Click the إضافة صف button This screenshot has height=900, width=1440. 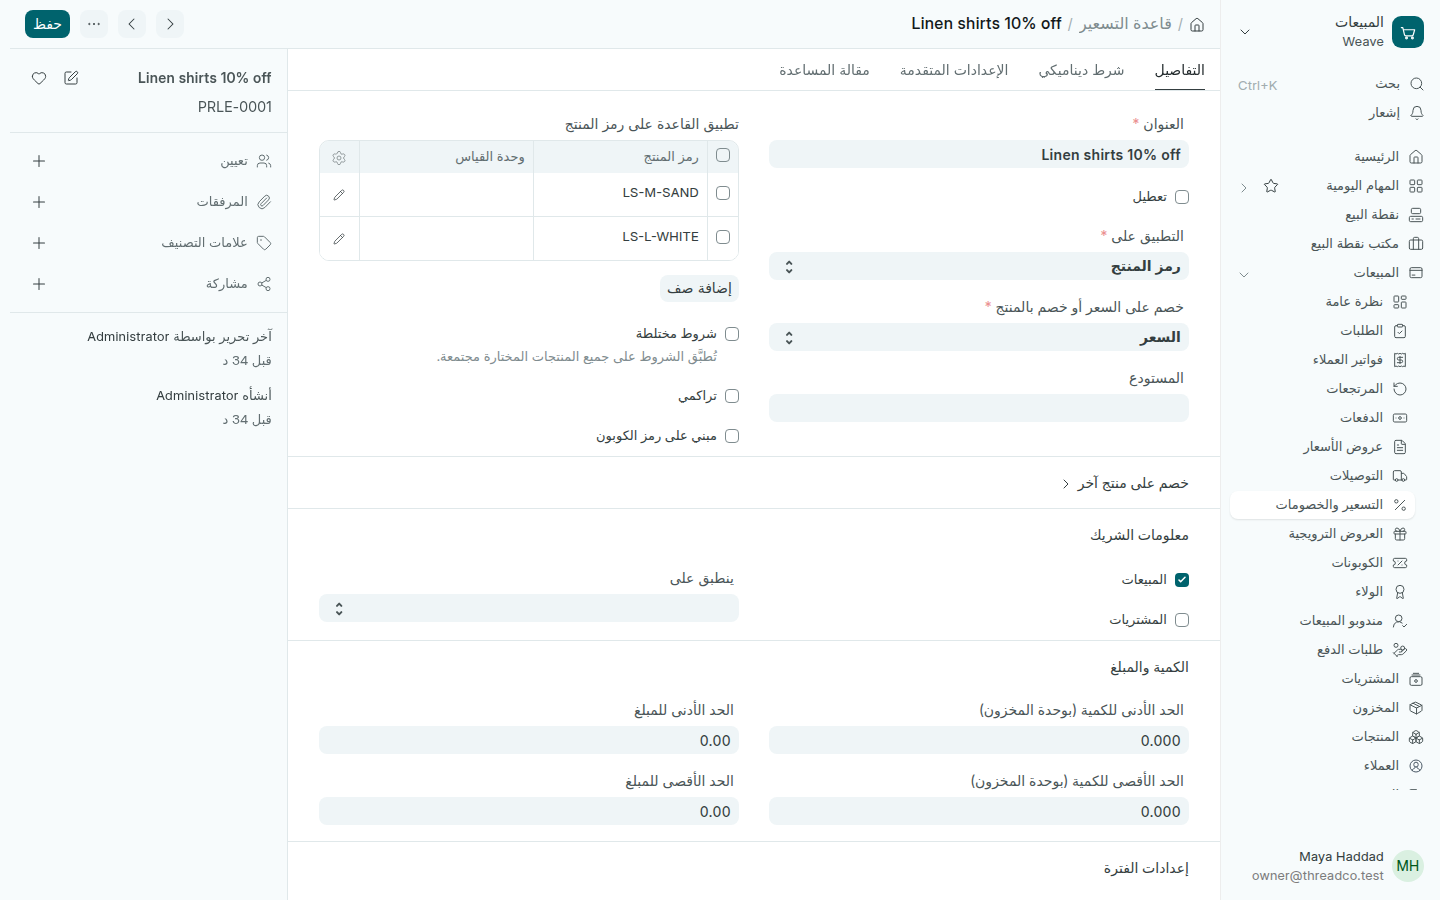click(x=700, y=288)
